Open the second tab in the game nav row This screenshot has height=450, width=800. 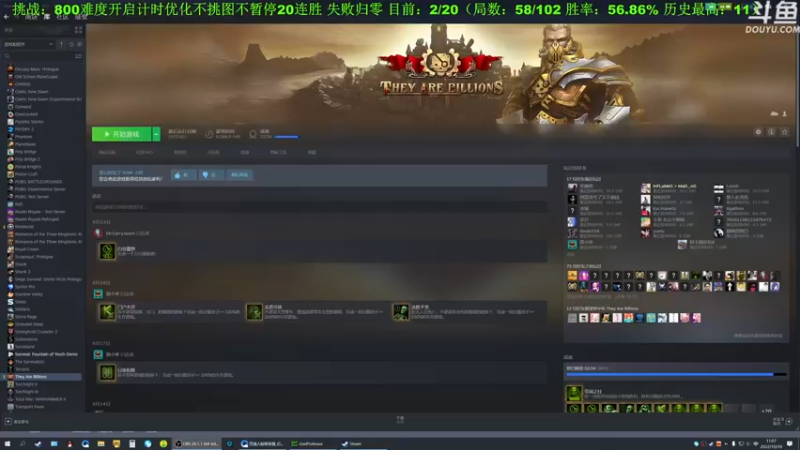coord(144,153)
